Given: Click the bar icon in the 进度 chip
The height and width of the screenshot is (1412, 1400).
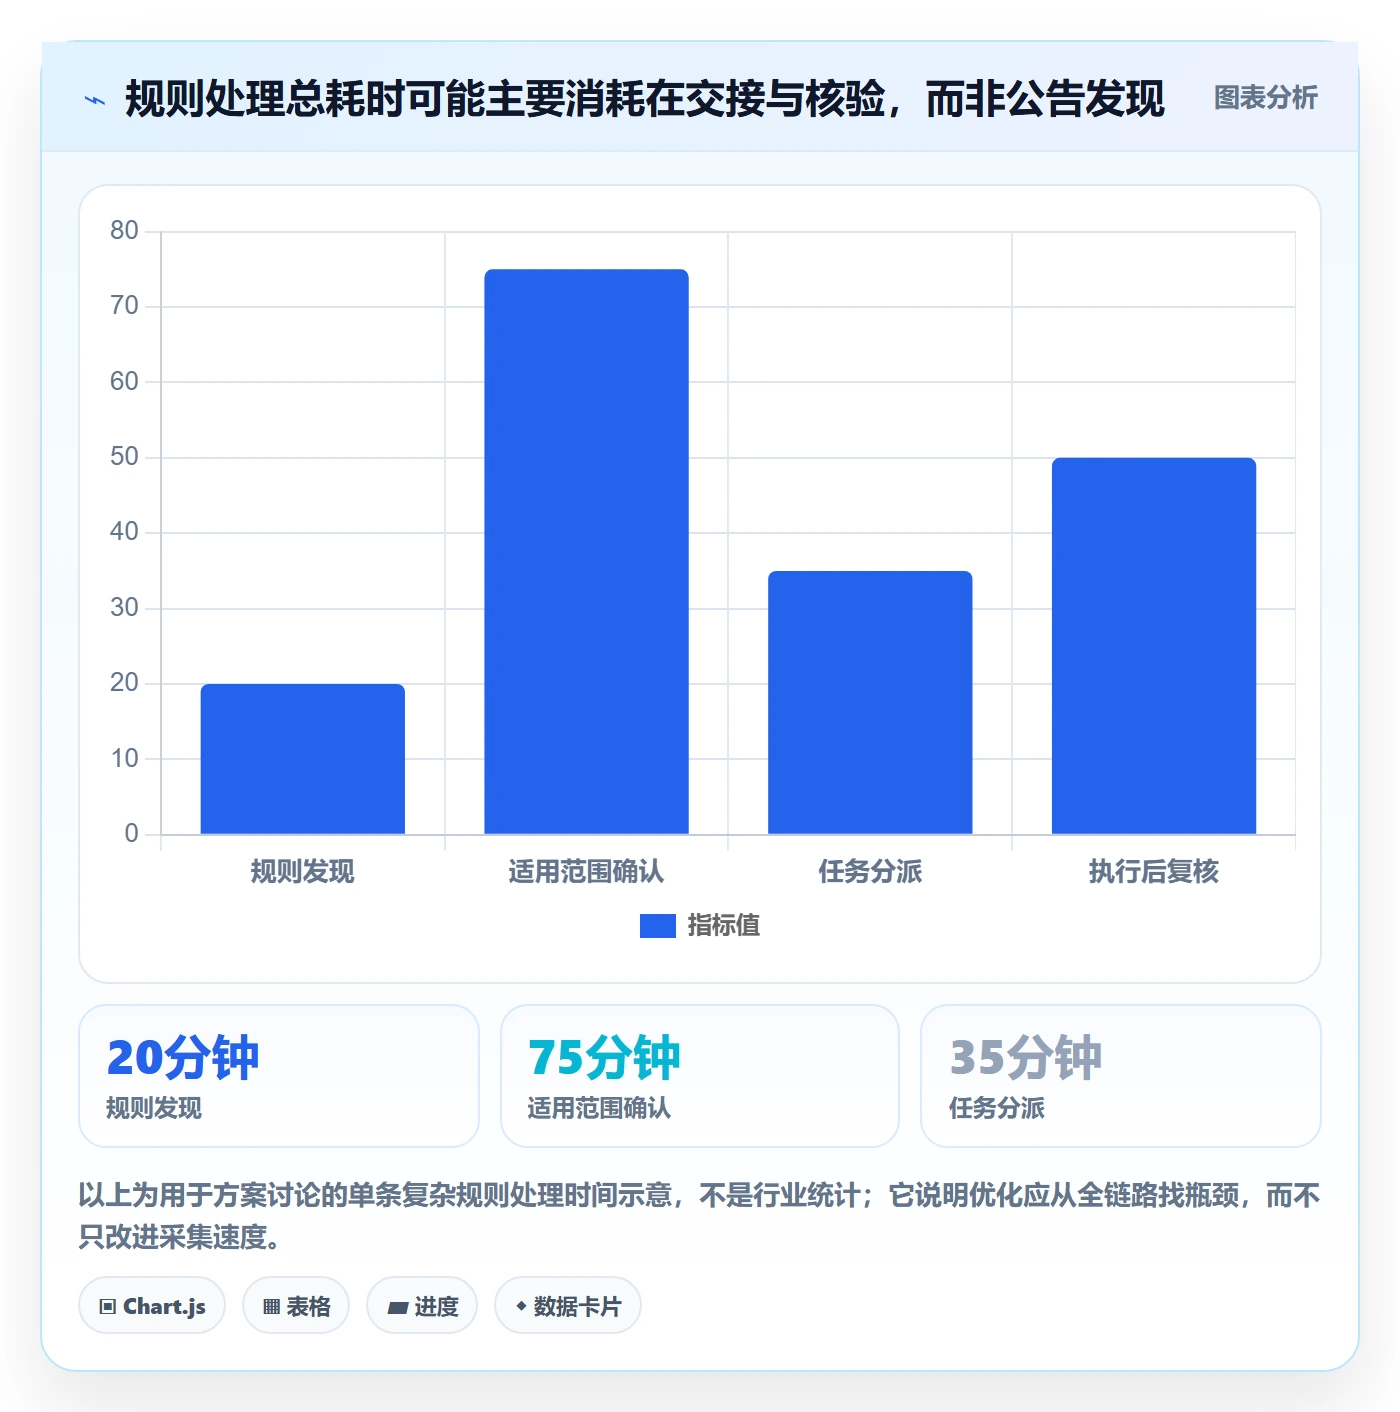Looking at the screenshot, I should click(x=397, y=1308).
